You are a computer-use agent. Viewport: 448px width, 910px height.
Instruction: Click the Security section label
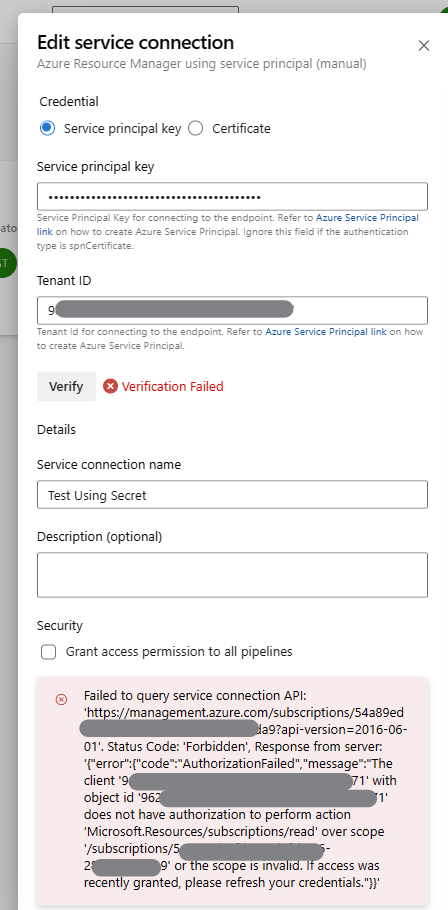click(60, 626)
